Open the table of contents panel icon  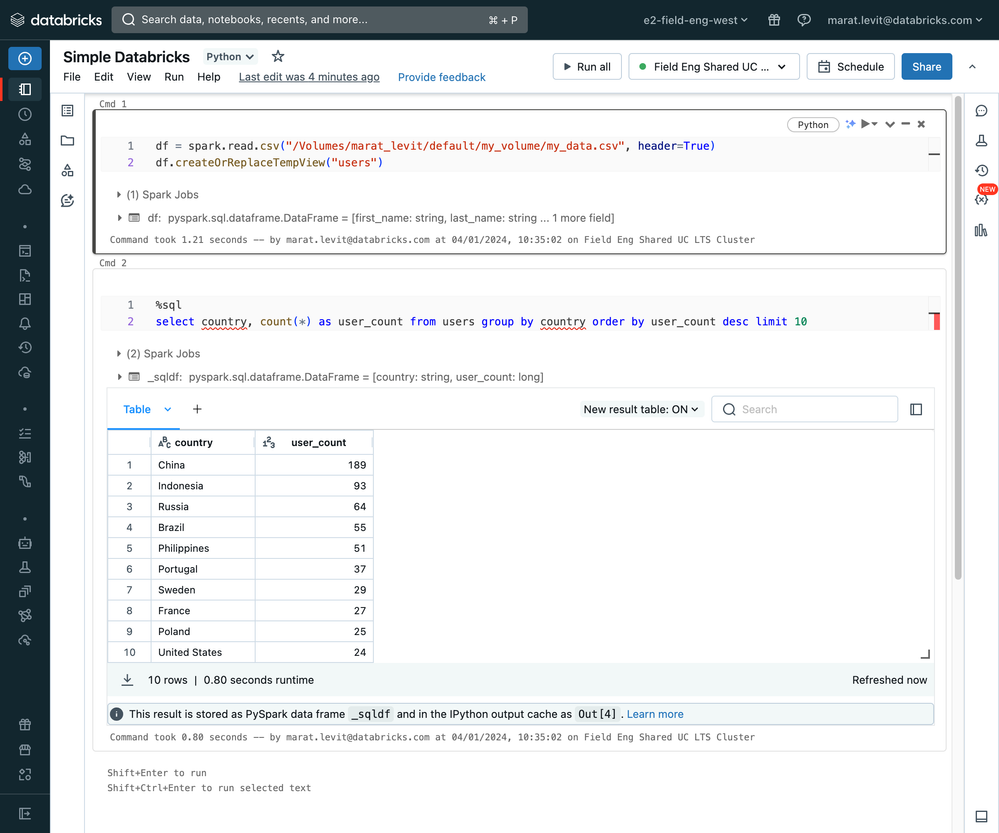[x=68, y=111]
